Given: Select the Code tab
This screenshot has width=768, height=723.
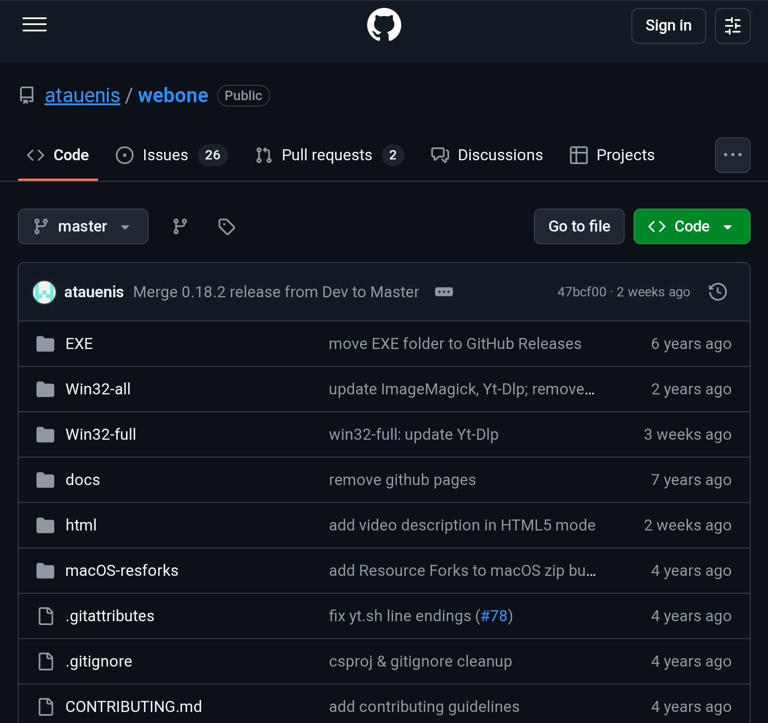Looking at the screenshot, I should [58, 155].
